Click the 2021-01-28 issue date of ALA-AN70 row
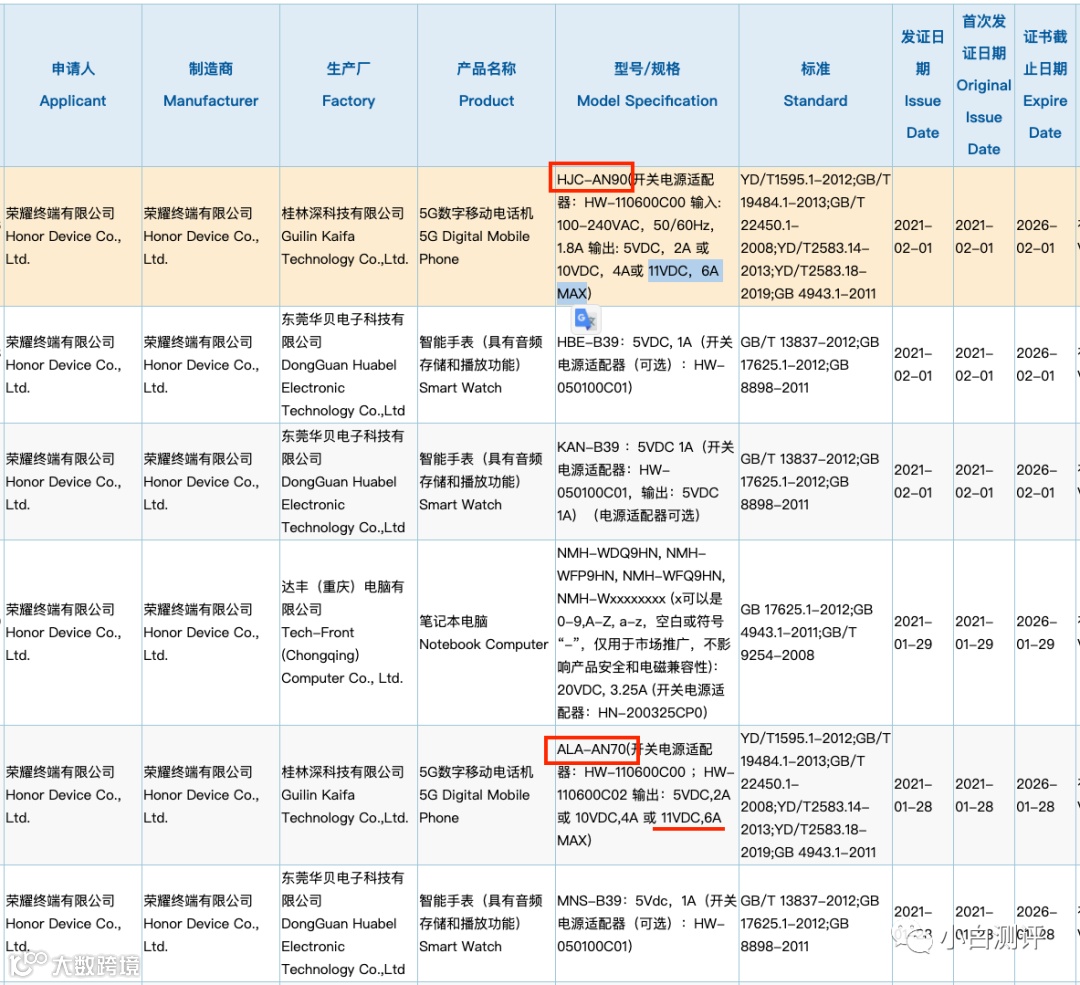Image resolution: width=1080 pixels, height=985 pixels. click(x=922, y=795)
